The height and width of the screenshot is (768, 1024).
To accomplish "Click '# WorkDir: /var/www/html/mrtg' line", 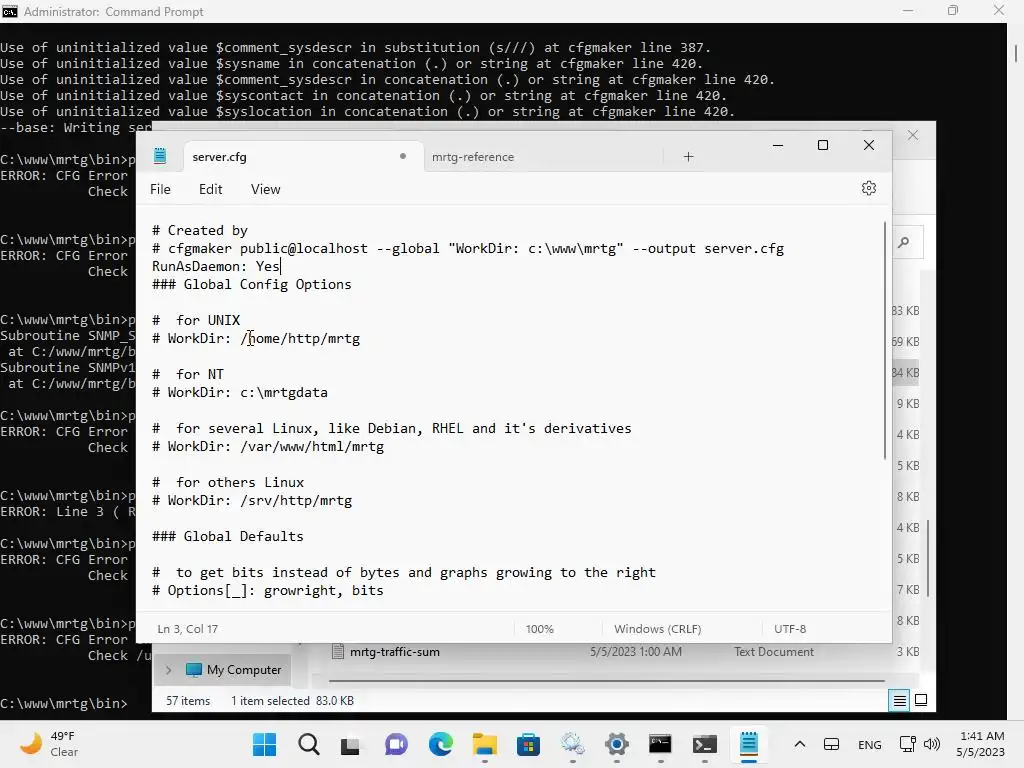I will [268, 447].
